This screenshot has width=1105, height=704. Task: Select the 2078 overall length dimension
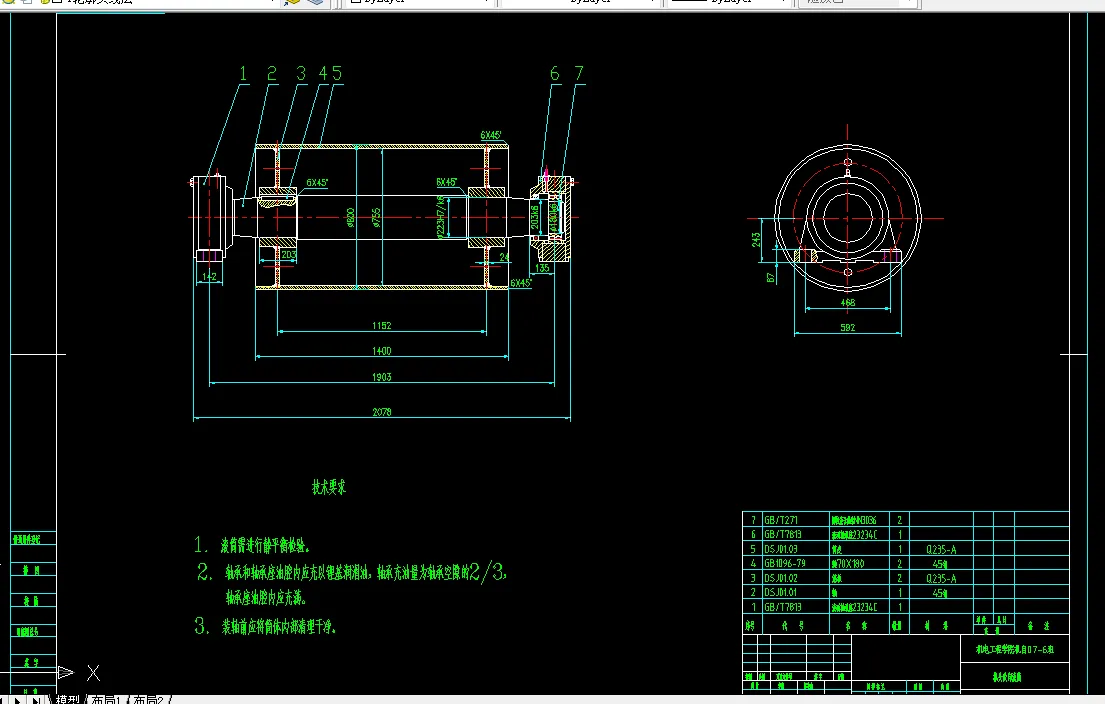(381, 412)
